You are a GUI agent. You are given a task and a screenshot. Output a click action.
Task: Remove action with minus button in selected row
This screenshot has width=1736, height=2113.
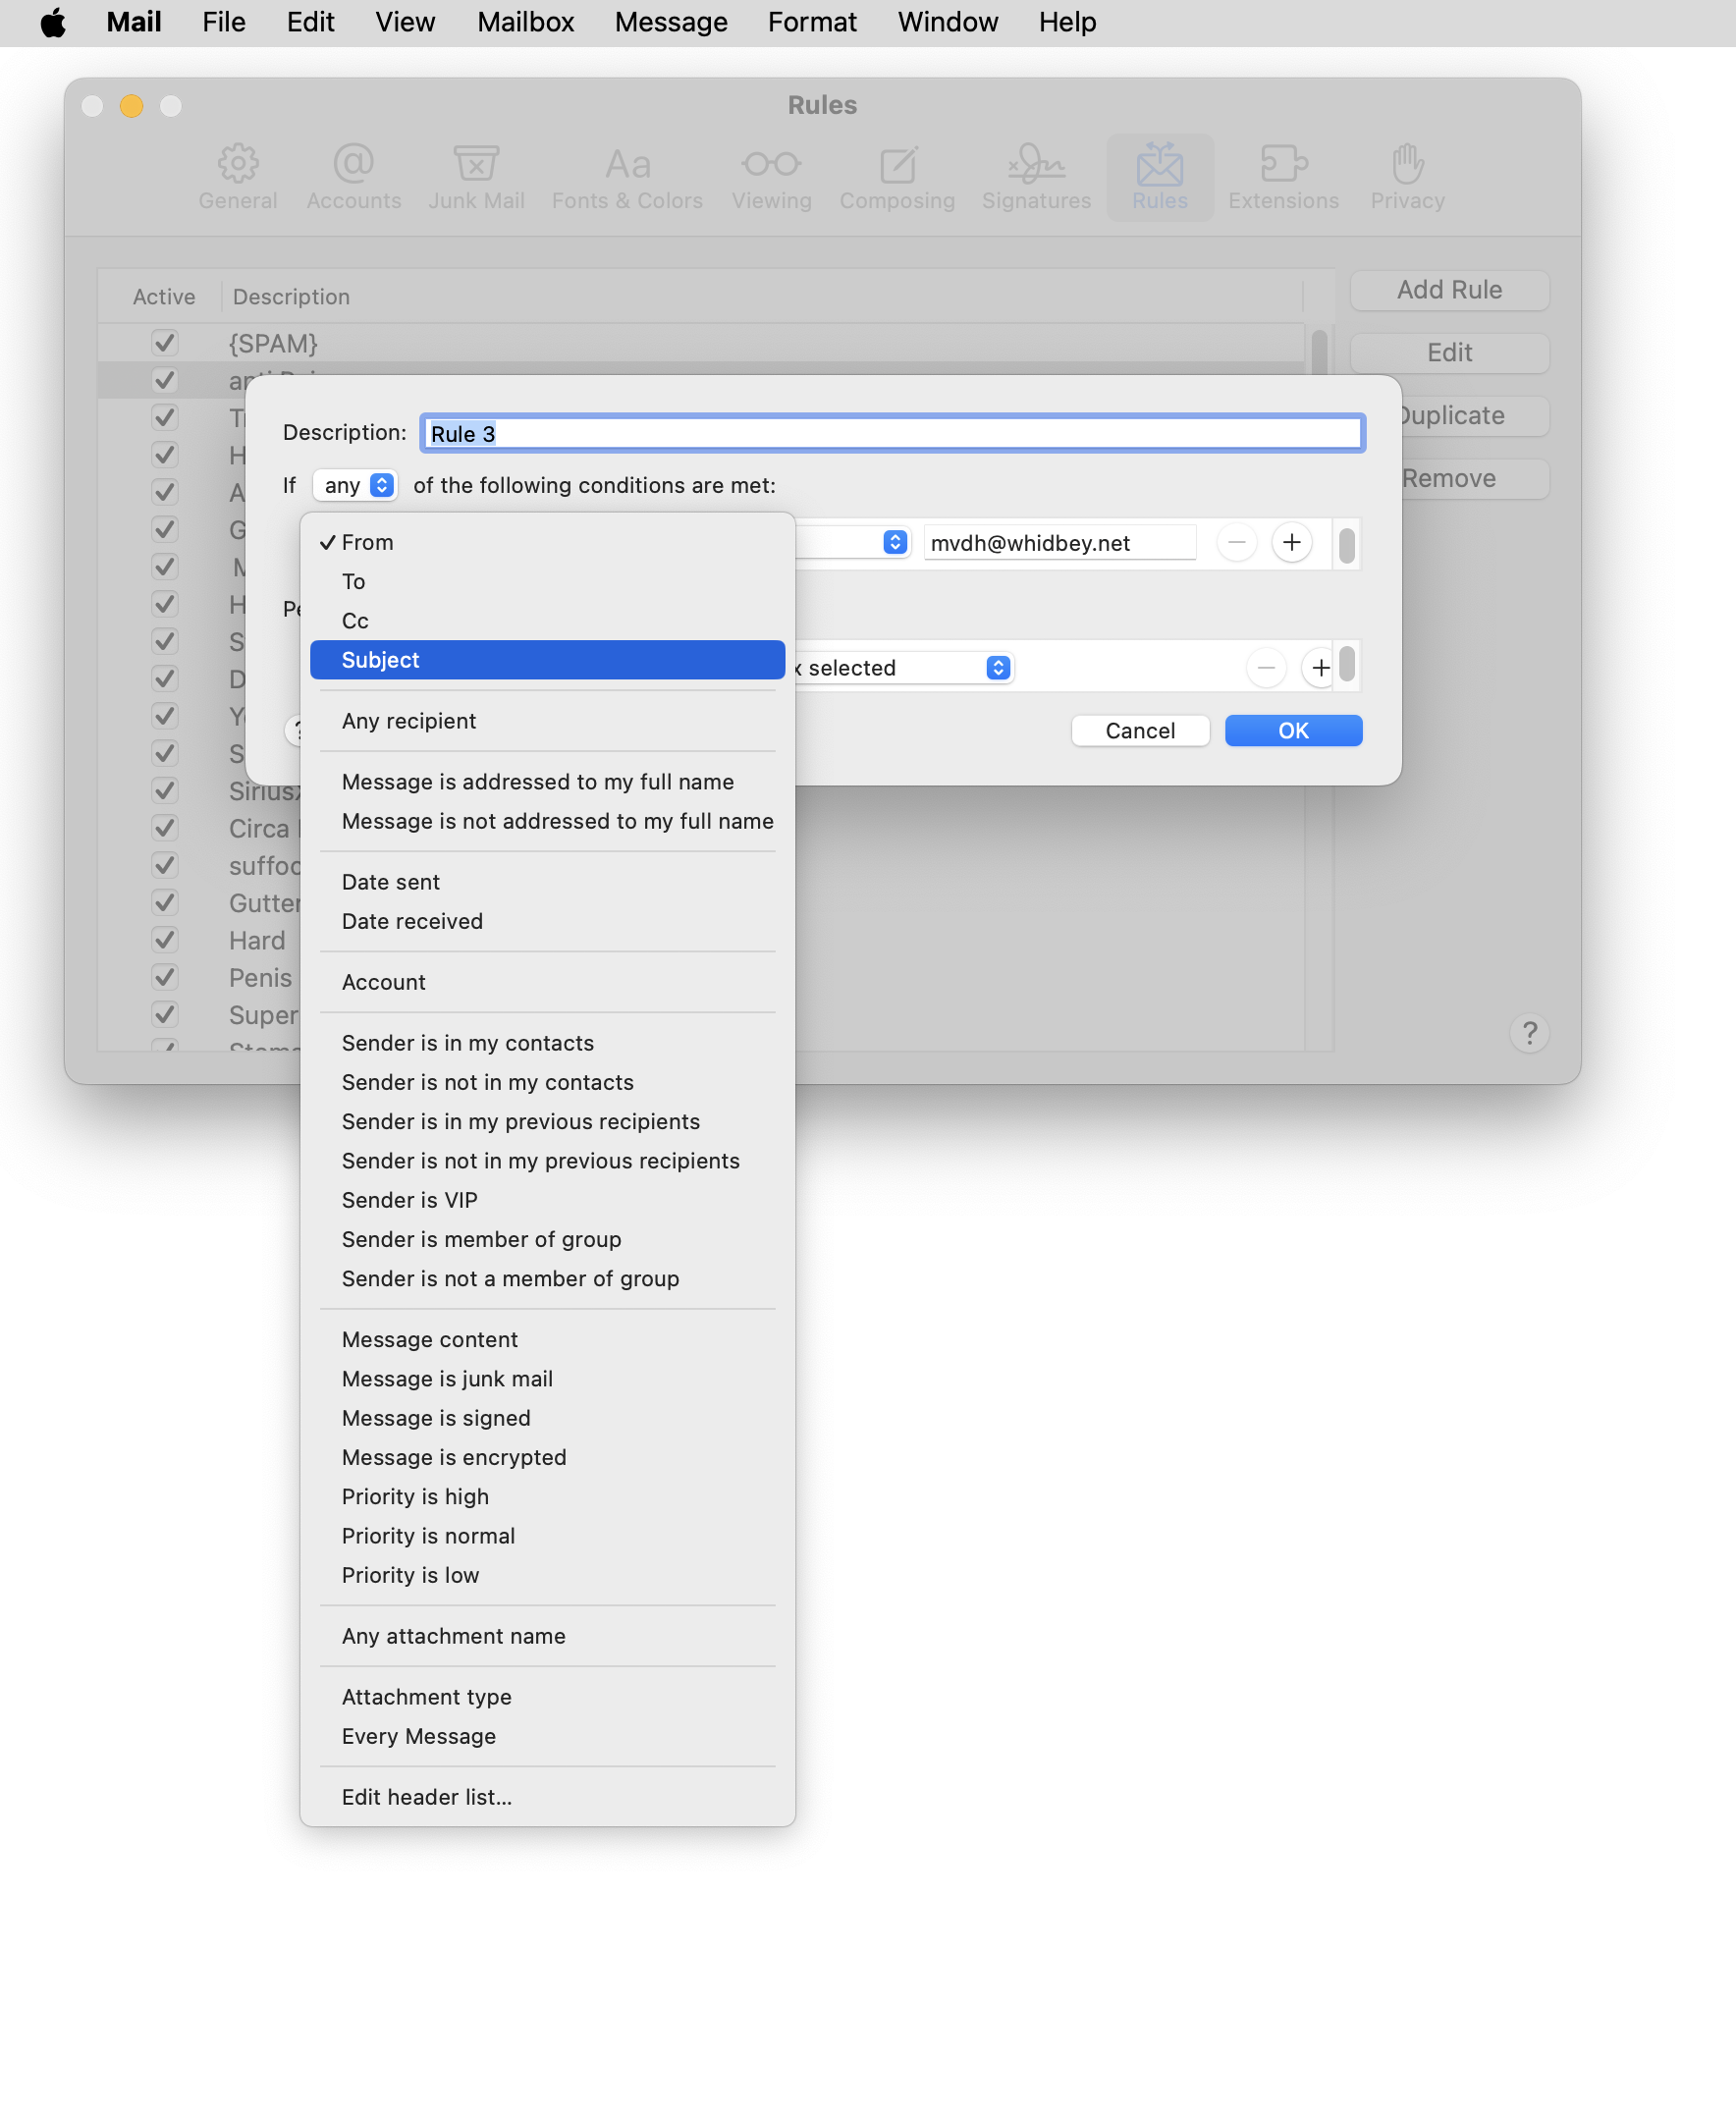click(x=1265, y=667)
